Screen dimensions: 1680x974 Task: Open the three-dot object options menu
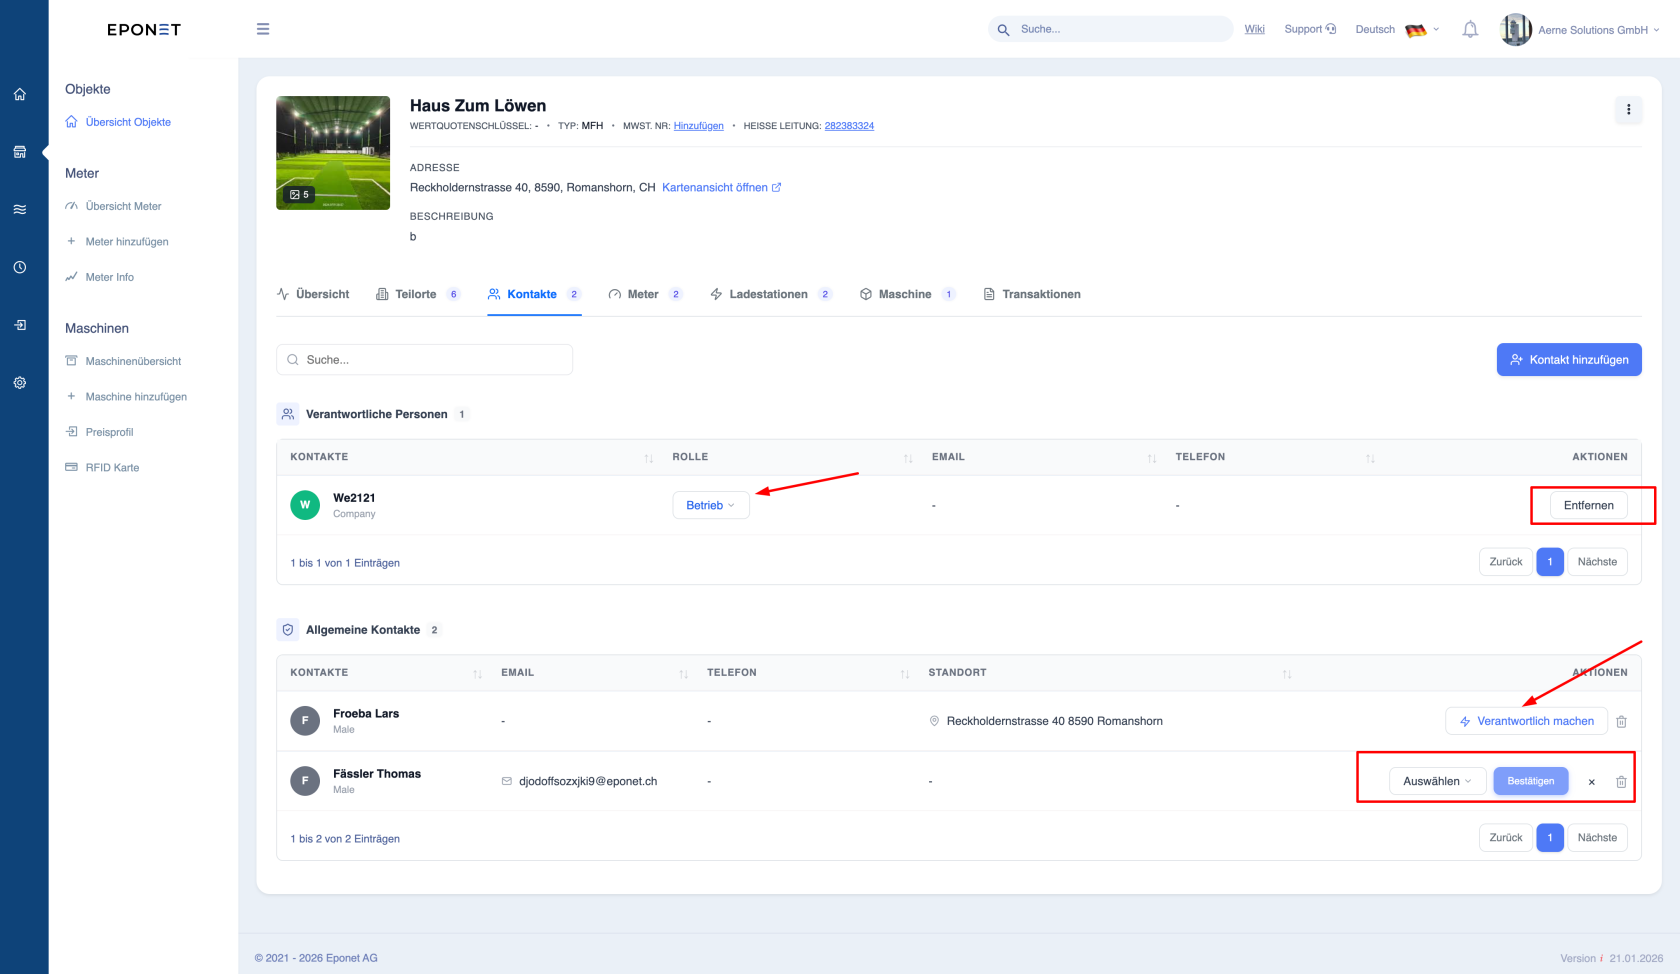[x=1628, y=110]
